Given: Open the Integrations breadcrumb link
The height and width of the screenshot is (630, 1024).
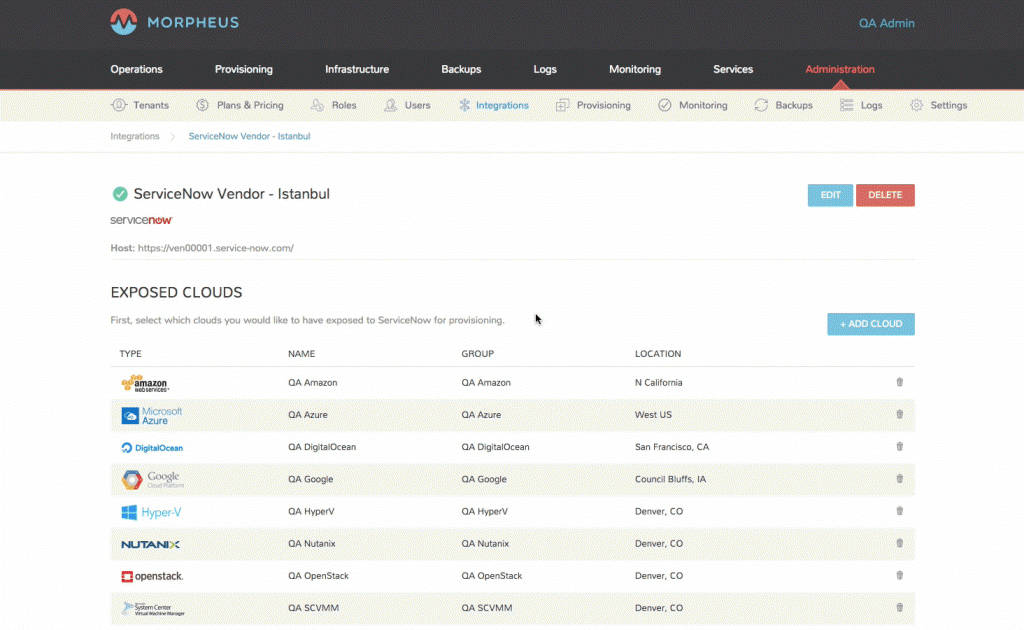Looking at the screenshot, I should click(134, 136).
